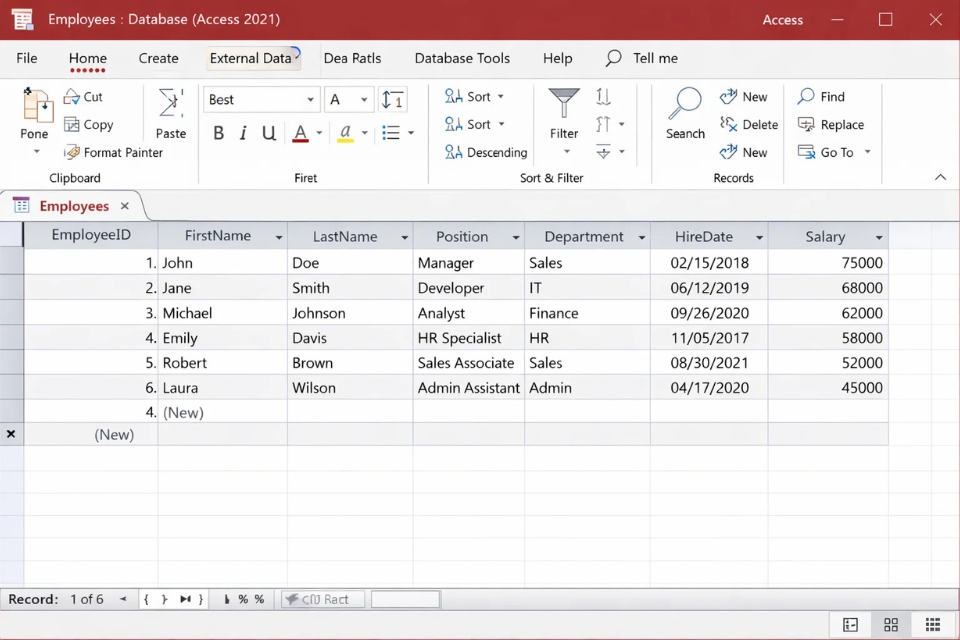Expand the Go To dropdown arrow
Image resolution: width=960 pixels, height=640 pixels.
[867, 153]
